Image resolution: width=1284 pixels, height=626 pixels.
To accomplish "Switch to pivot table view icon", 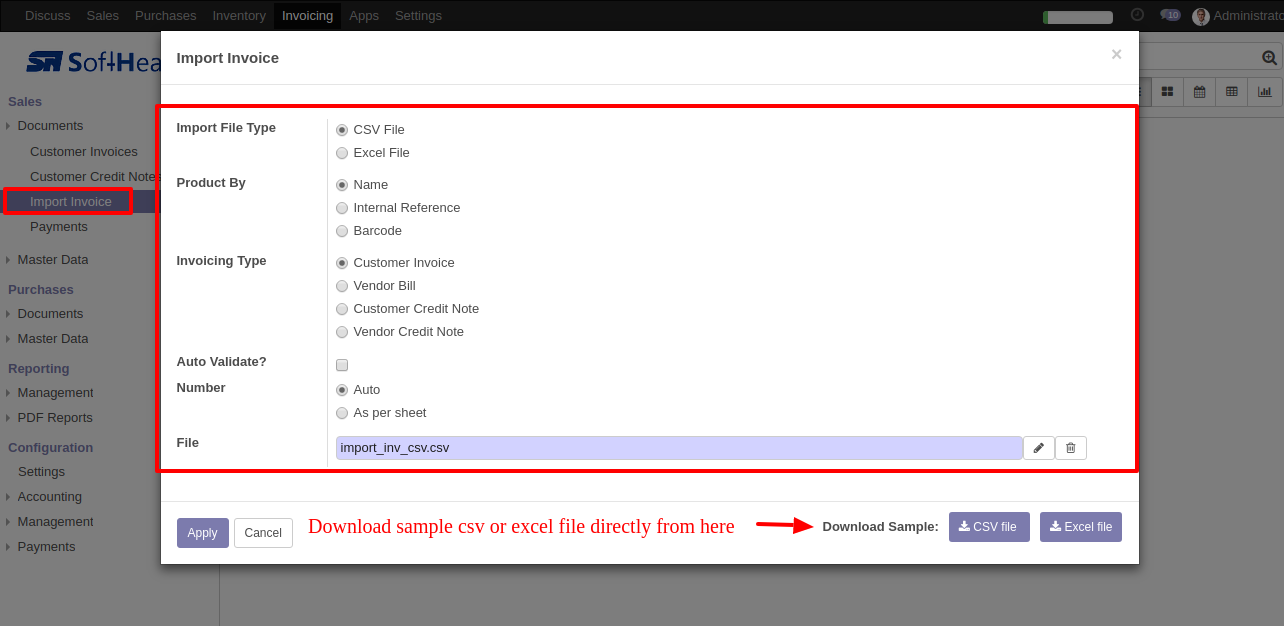I will pos(1232,92).
